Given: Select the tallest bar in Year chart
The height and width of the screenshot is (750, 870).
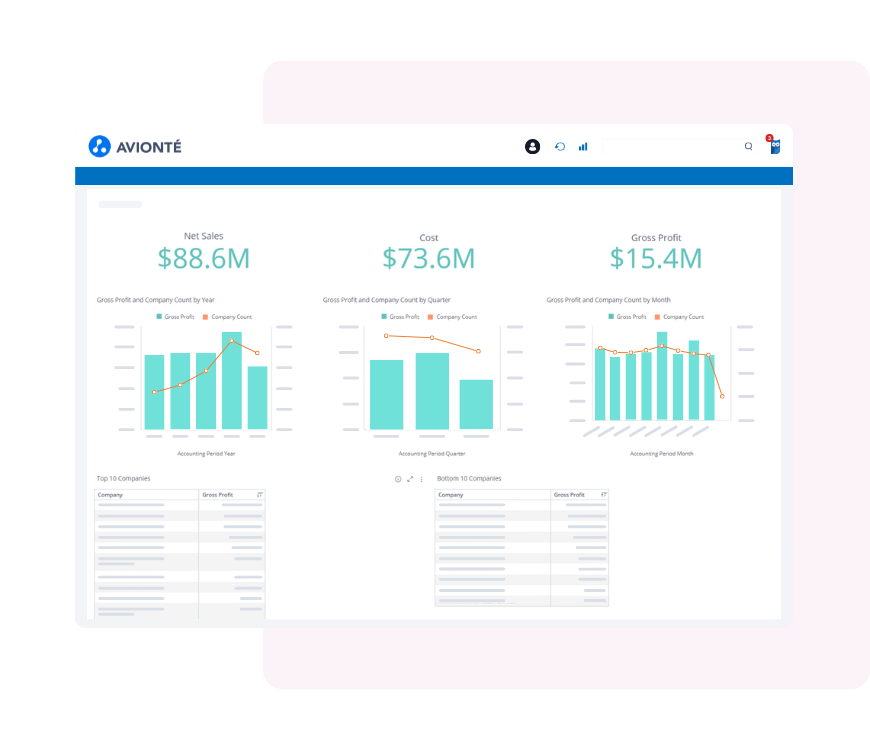Looking at the screenshot, I should tap(232, 380).
